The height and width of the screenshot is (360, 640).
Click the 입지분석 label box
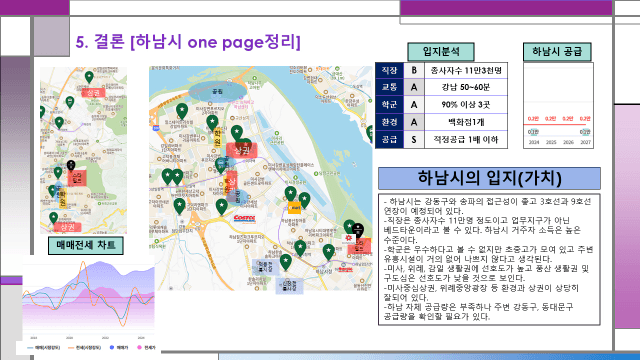(441, 52)
